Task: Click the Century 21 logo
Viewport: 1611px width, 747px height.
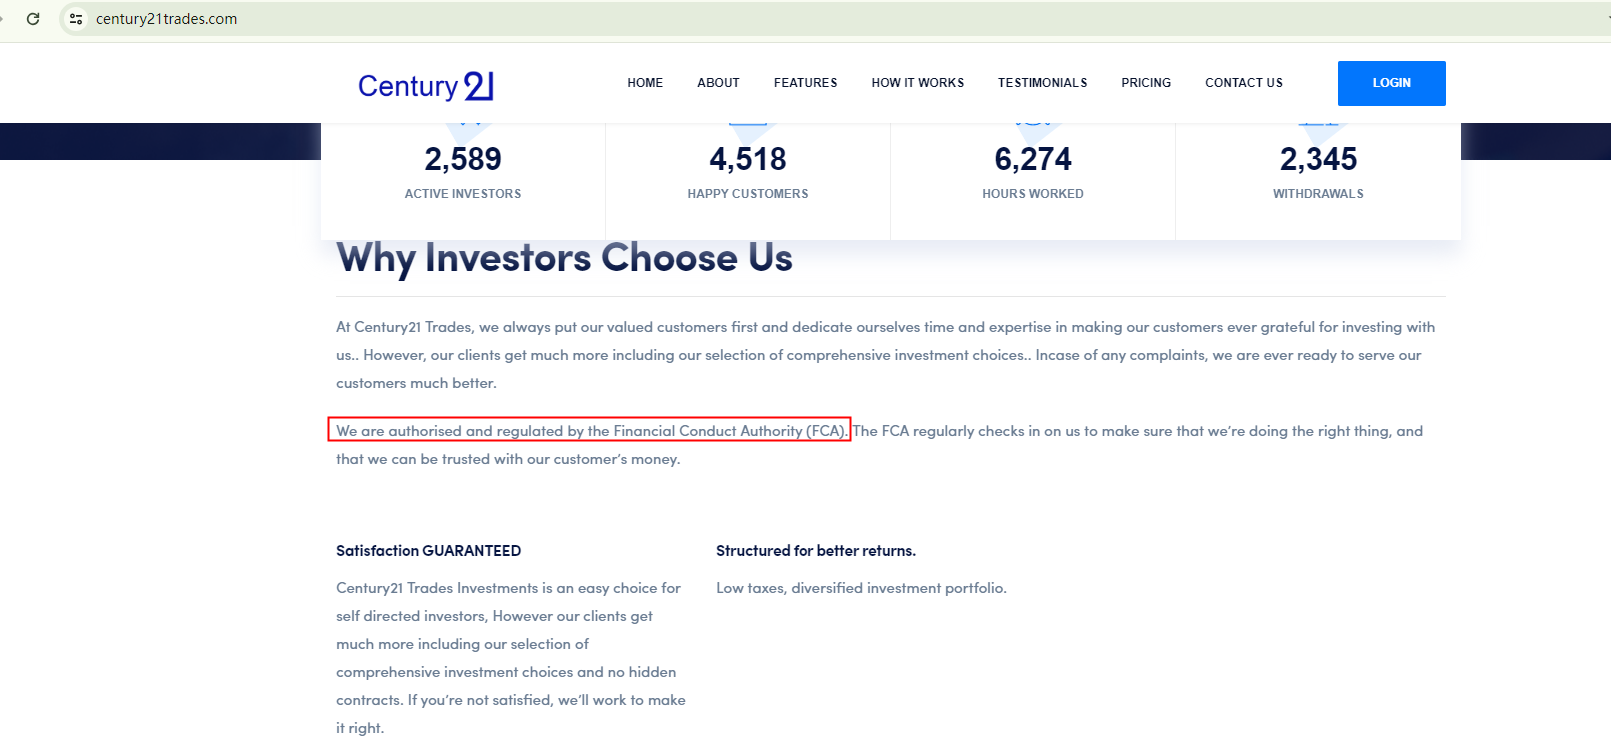Action: click(x=426, y=86)
